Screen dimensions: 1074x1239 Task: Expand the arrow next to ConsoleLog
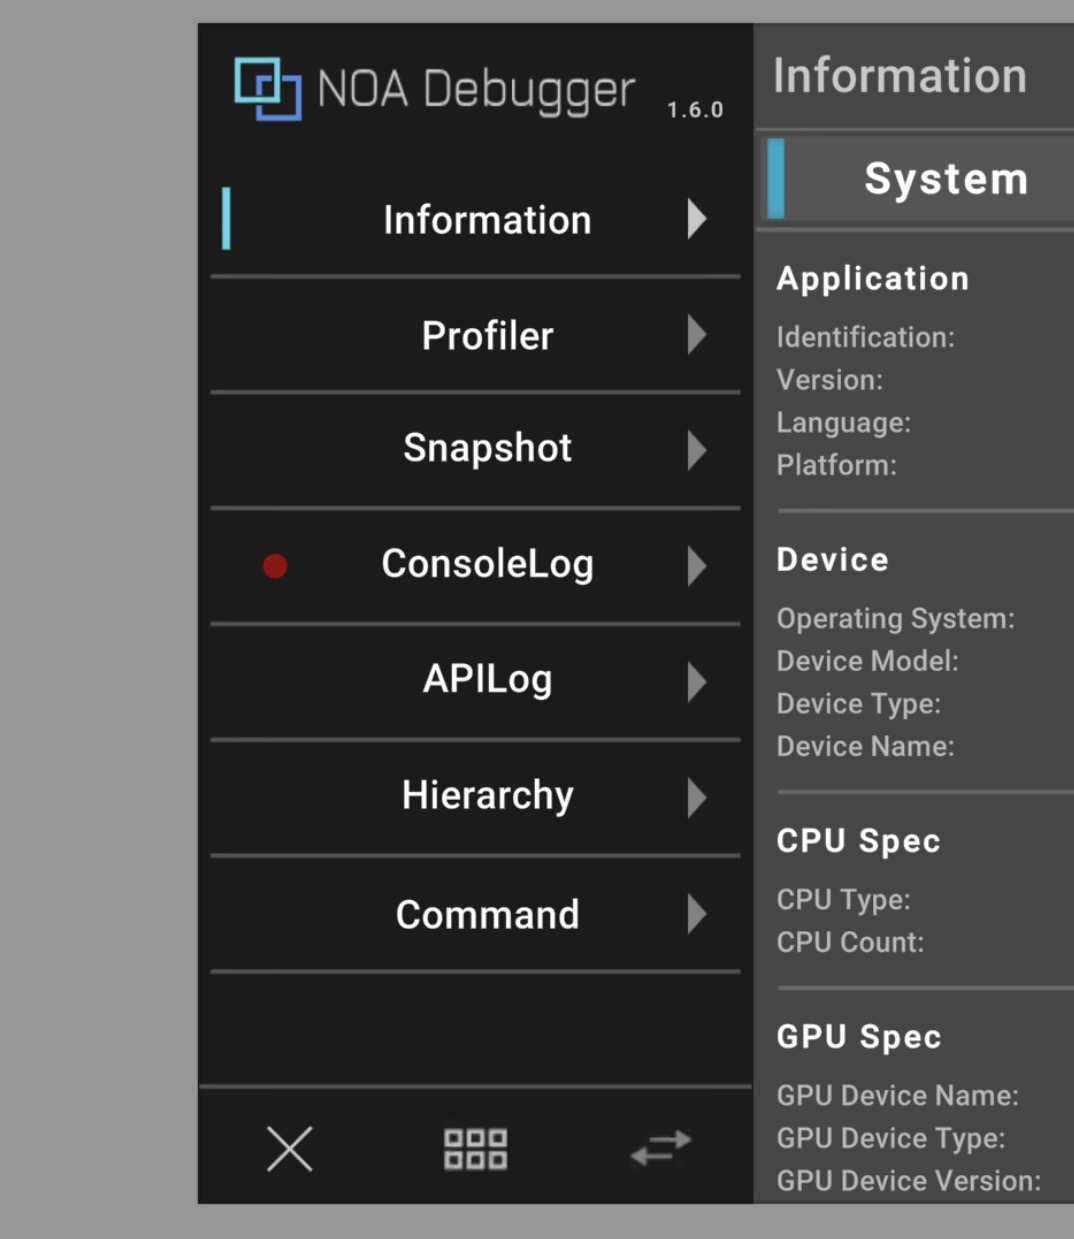click(x=697, y=566)
